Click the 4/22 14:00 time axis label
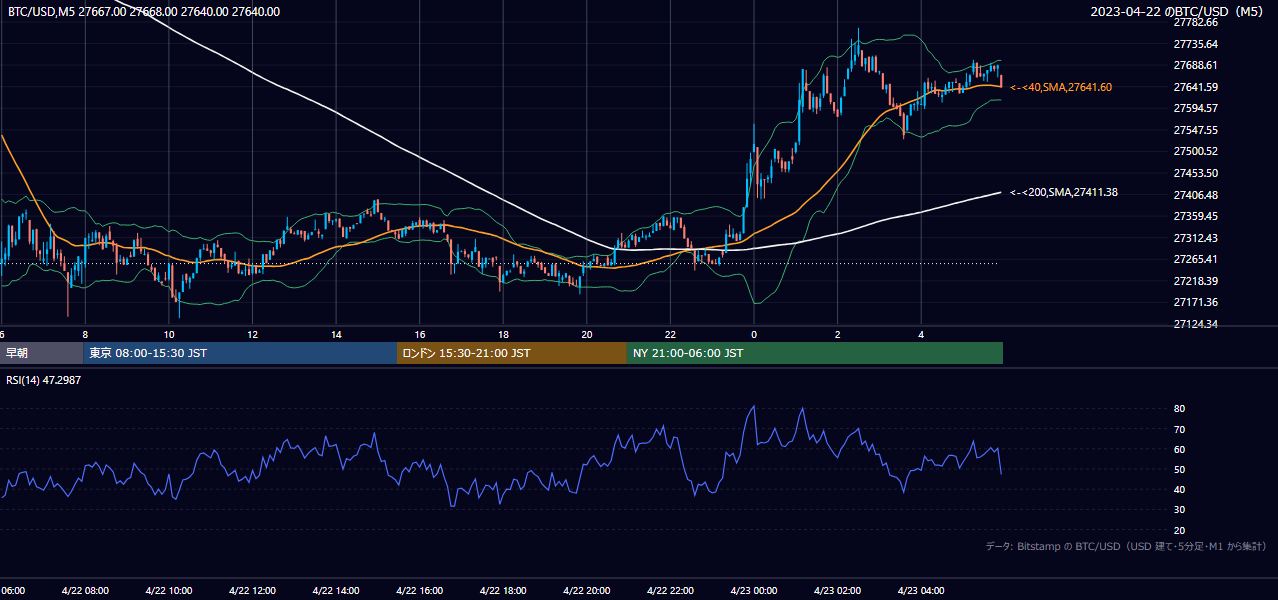Screen dimensions: 1278x600 click(336, 590)
